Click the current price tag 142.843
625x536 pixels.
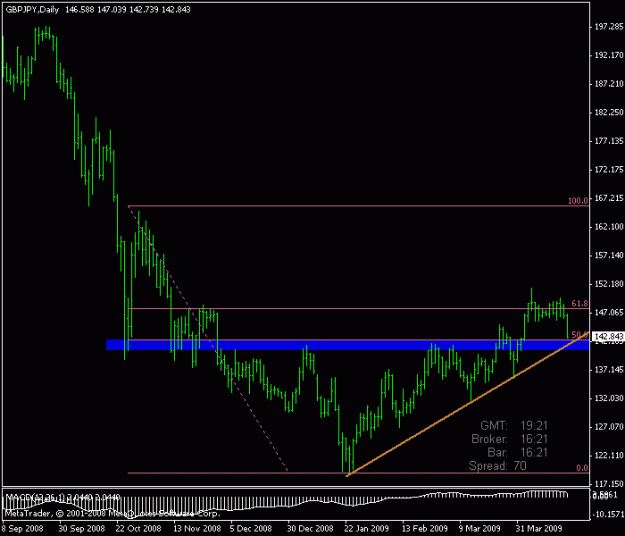point(608,337)
